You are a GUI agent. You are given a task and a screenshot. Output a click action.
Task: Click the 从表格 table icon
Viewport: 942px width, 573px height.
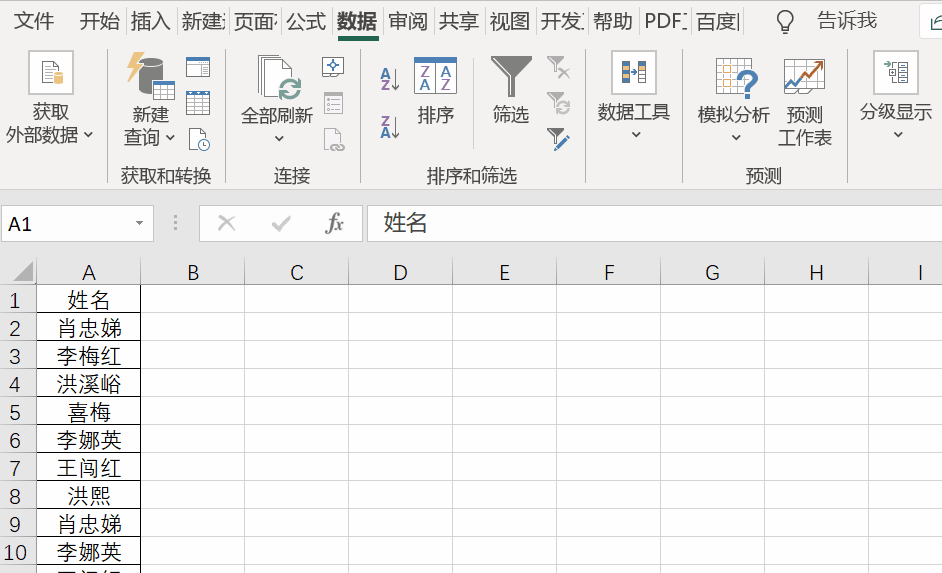pos(198,103)
